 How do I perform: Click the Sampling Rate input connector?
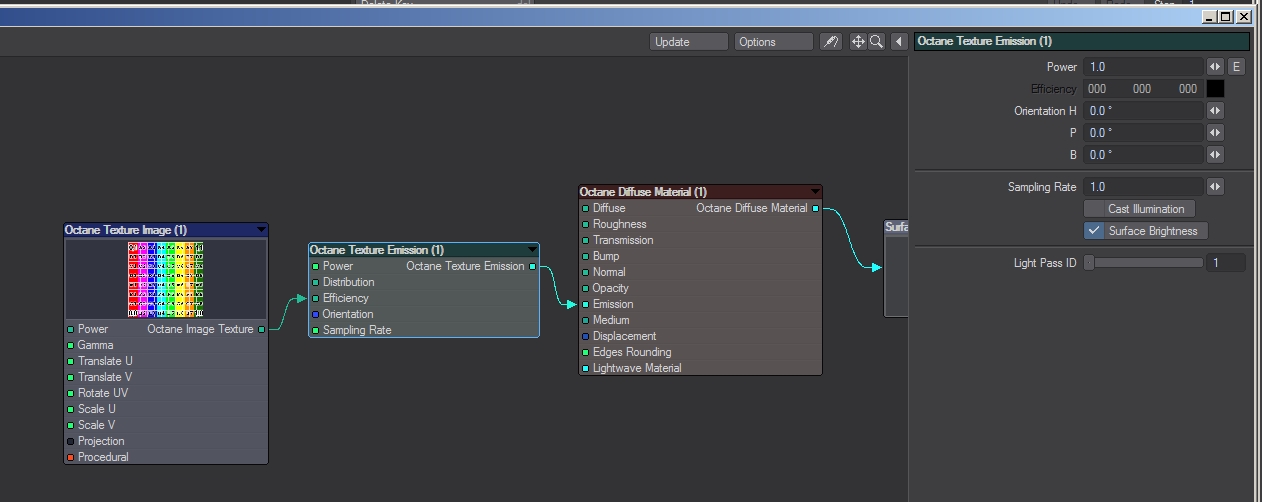[316, 330]
